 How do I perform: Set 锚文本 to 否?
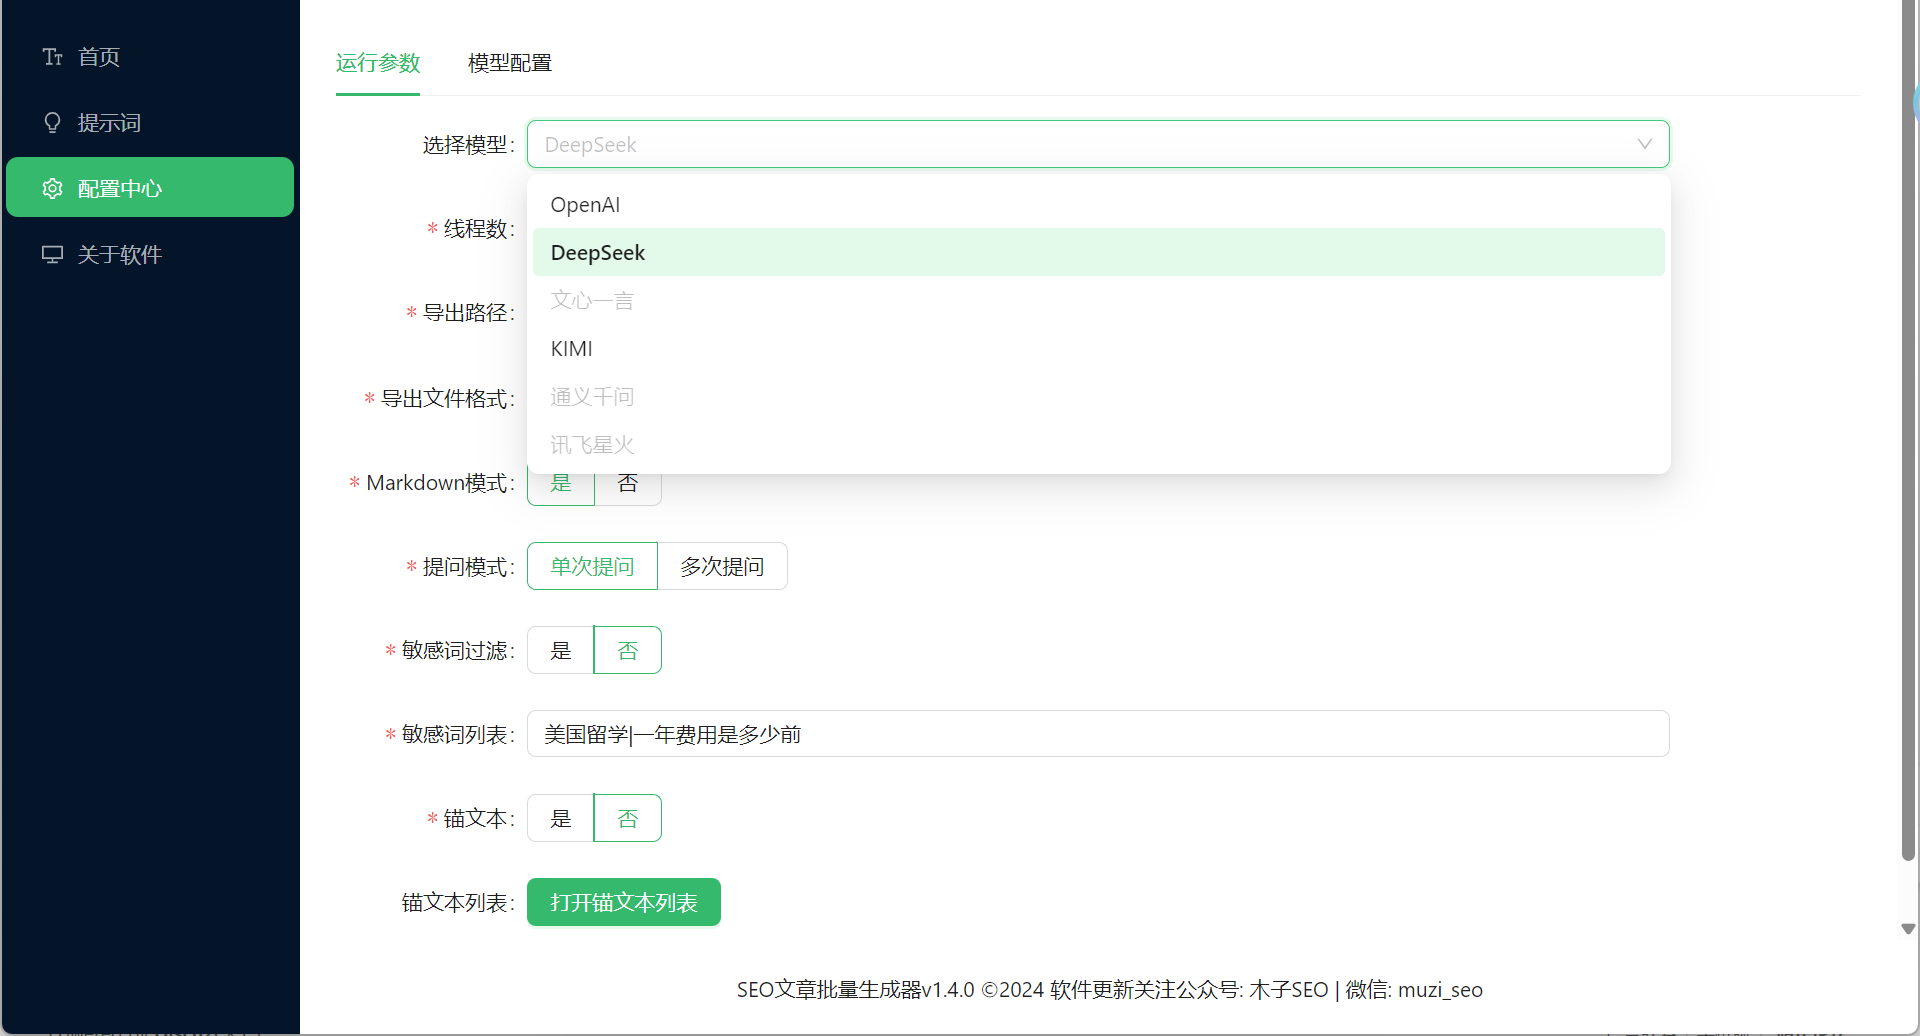point(628,819)
